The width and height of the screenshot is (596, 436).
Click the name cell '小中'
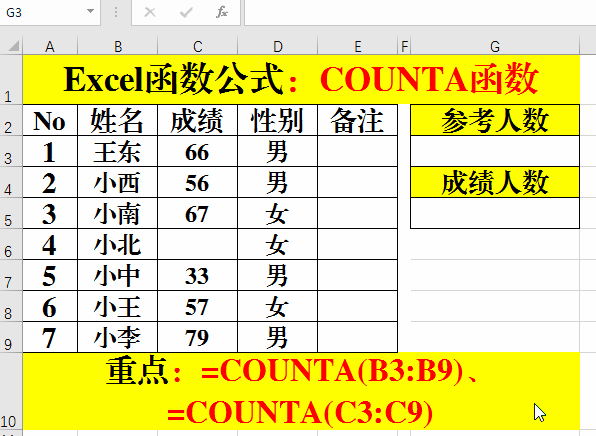(x=117, y=275)
